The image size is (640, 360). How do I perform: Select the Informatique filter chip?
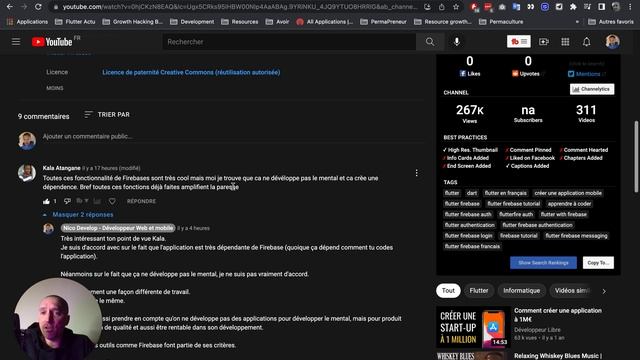(x=521, y=291)
